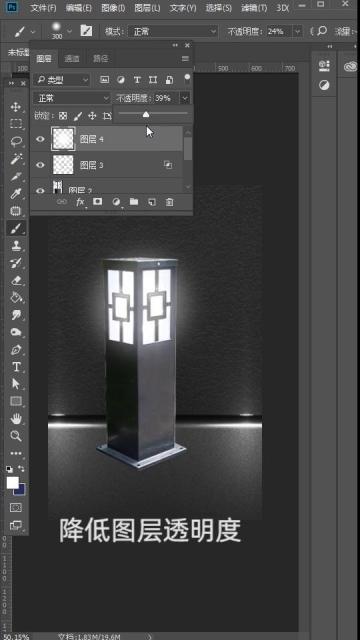Open the 图像(I) menu
The width and height of the screenshot is (360, 640).
113,8
